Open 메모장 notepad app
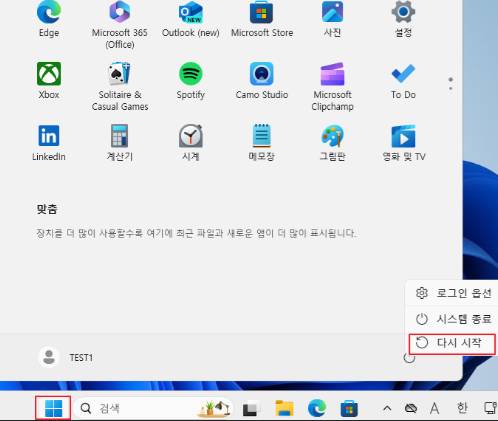 pyautogui.click(x=262, y=143)
